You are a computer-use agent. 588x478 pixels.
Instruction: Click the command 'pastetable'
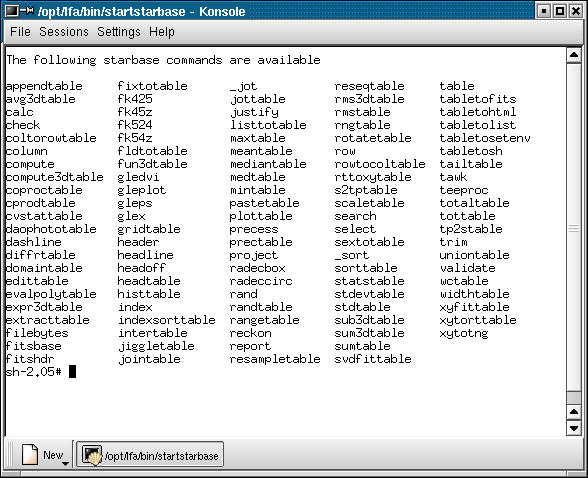click(264, 203)
